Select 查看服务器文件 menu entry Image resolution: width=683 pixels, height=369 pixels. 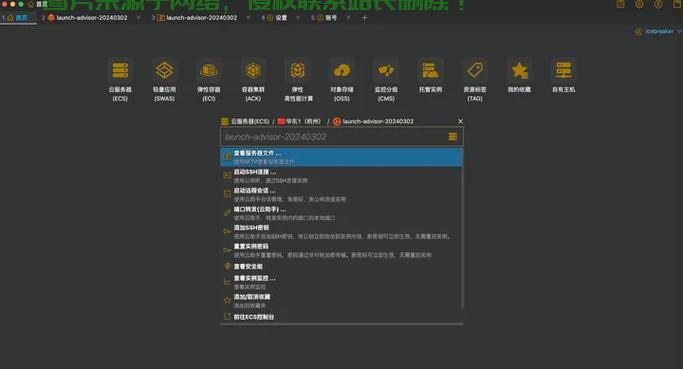(x=342, y=157)
